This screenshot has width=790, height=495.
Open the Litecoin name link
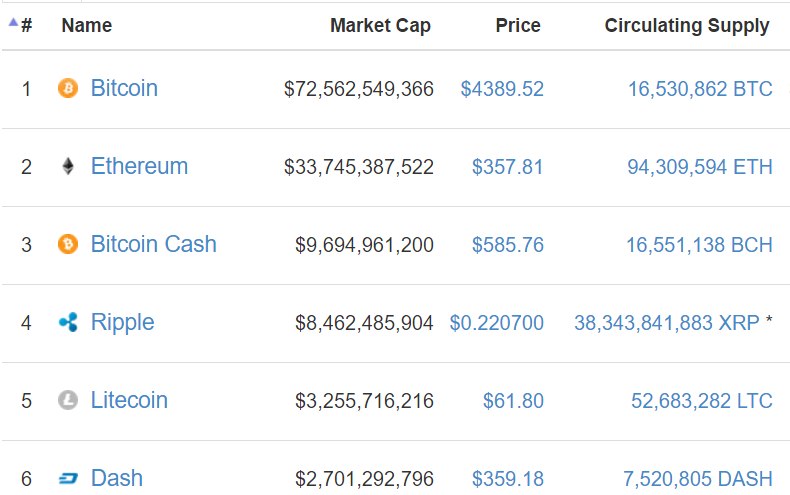coord(129,400)
